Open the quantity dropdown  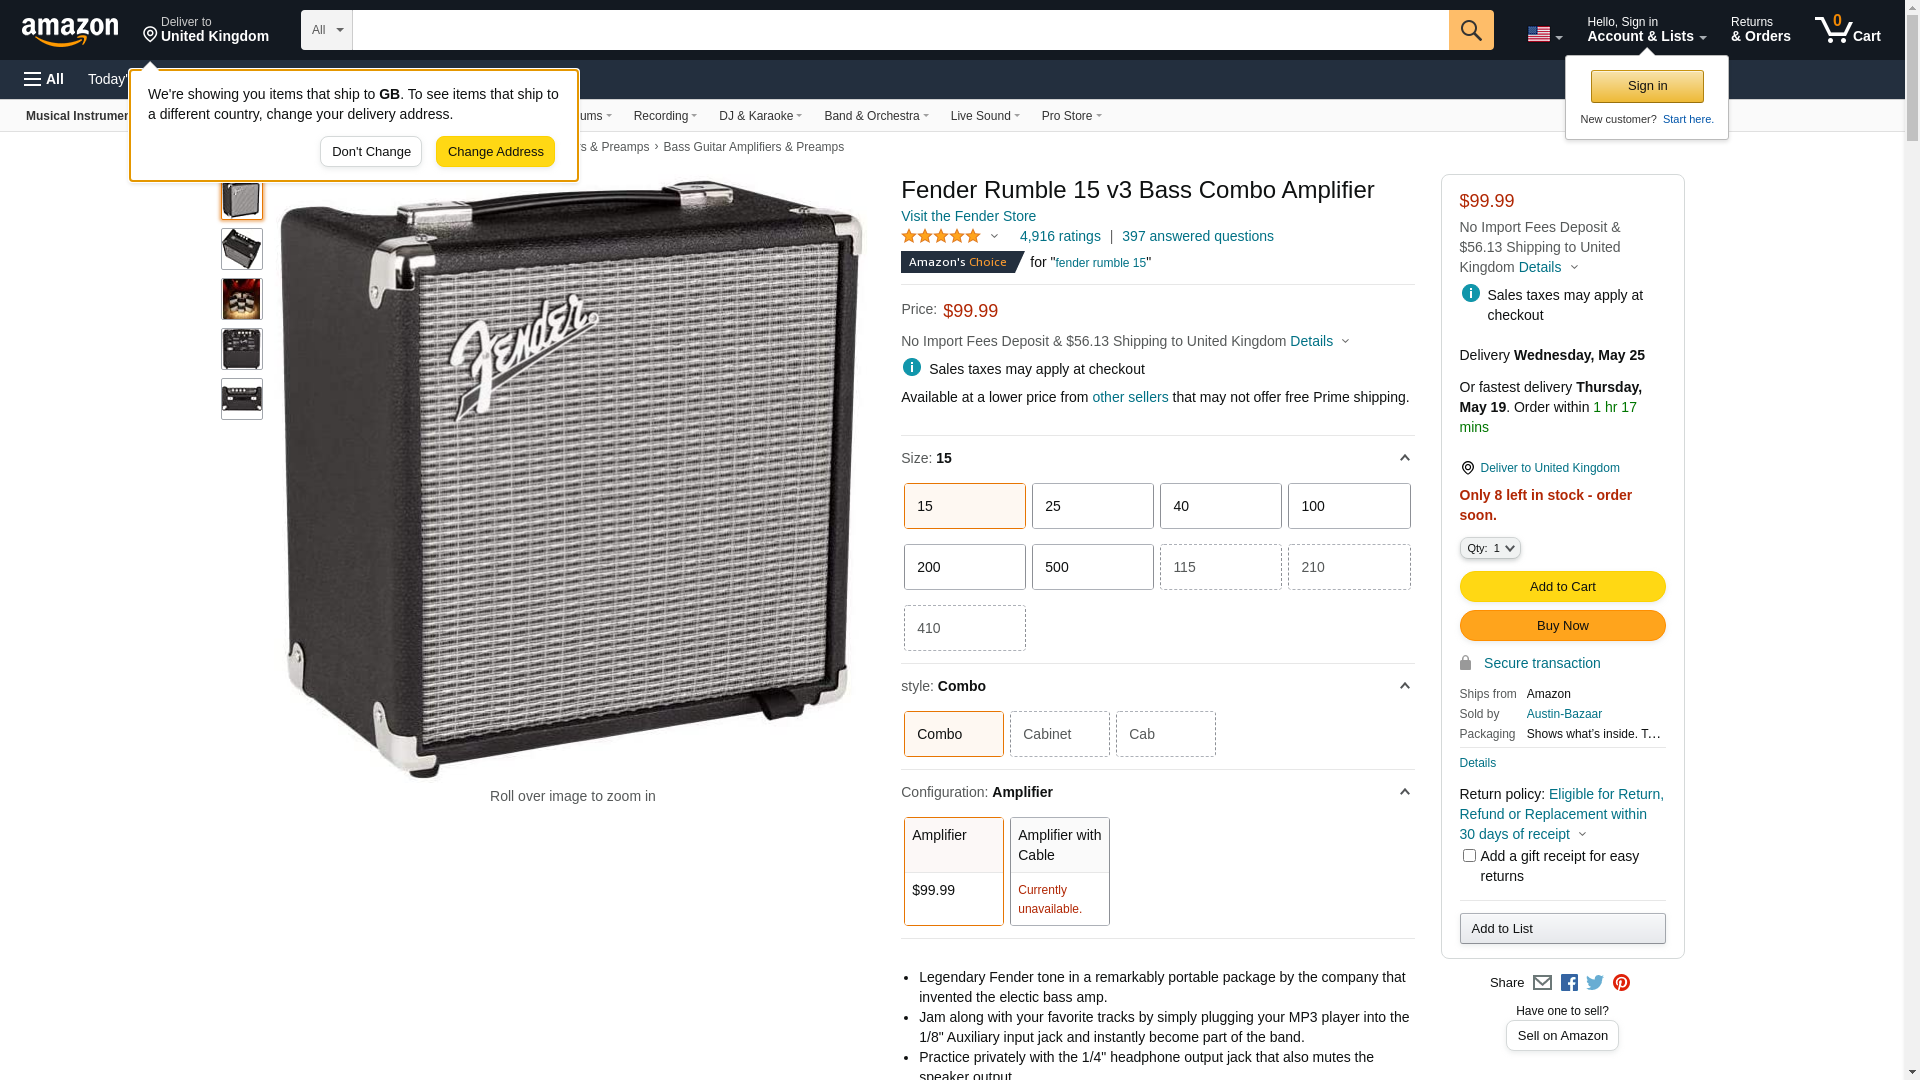tap(1489, 548)
